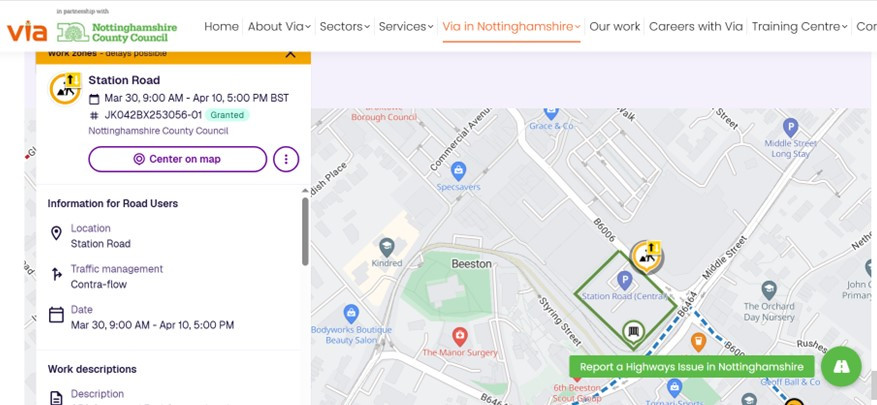Go to the Home menu item
This screenshot has height=405, width=877.
point(221,27)
